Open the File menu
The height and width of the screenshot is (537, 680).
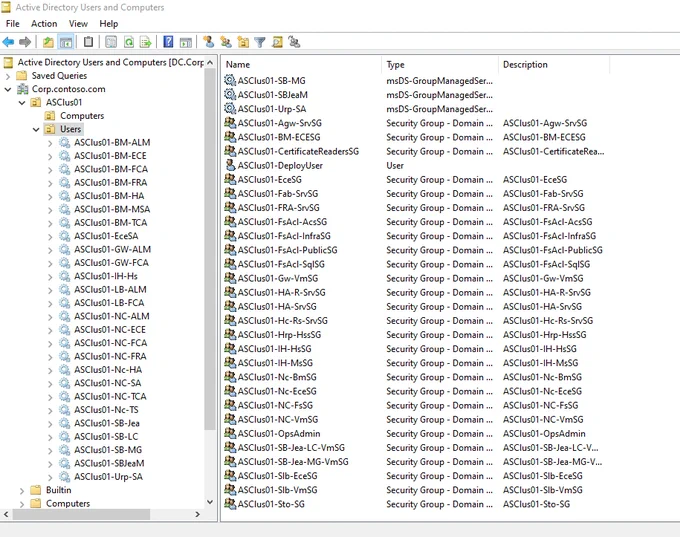(13, 23)
